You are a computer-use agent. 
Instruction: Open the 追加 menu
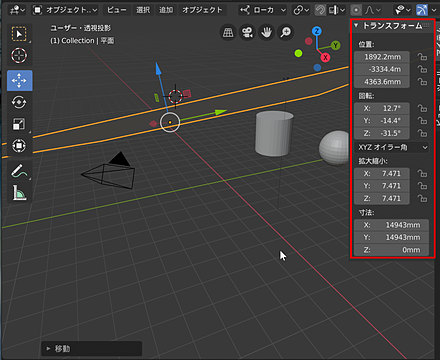(x=166, y=10)
